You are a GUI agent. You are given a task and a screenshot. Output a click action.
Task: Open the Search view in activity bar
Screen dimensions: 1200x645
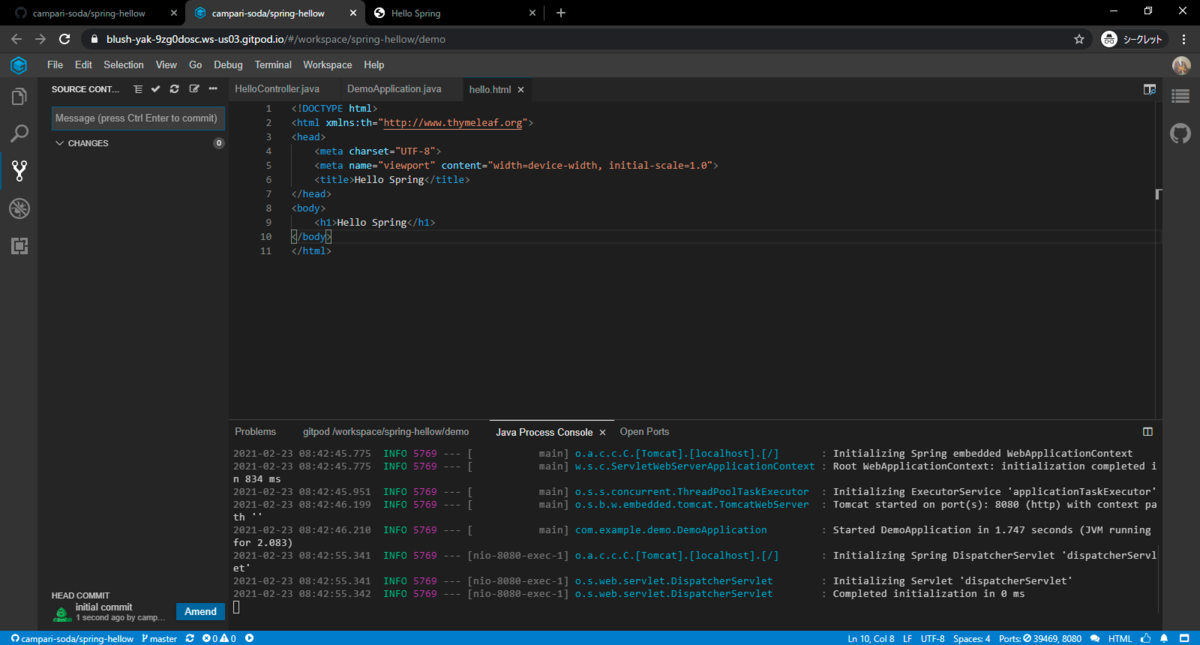[19, 133]
